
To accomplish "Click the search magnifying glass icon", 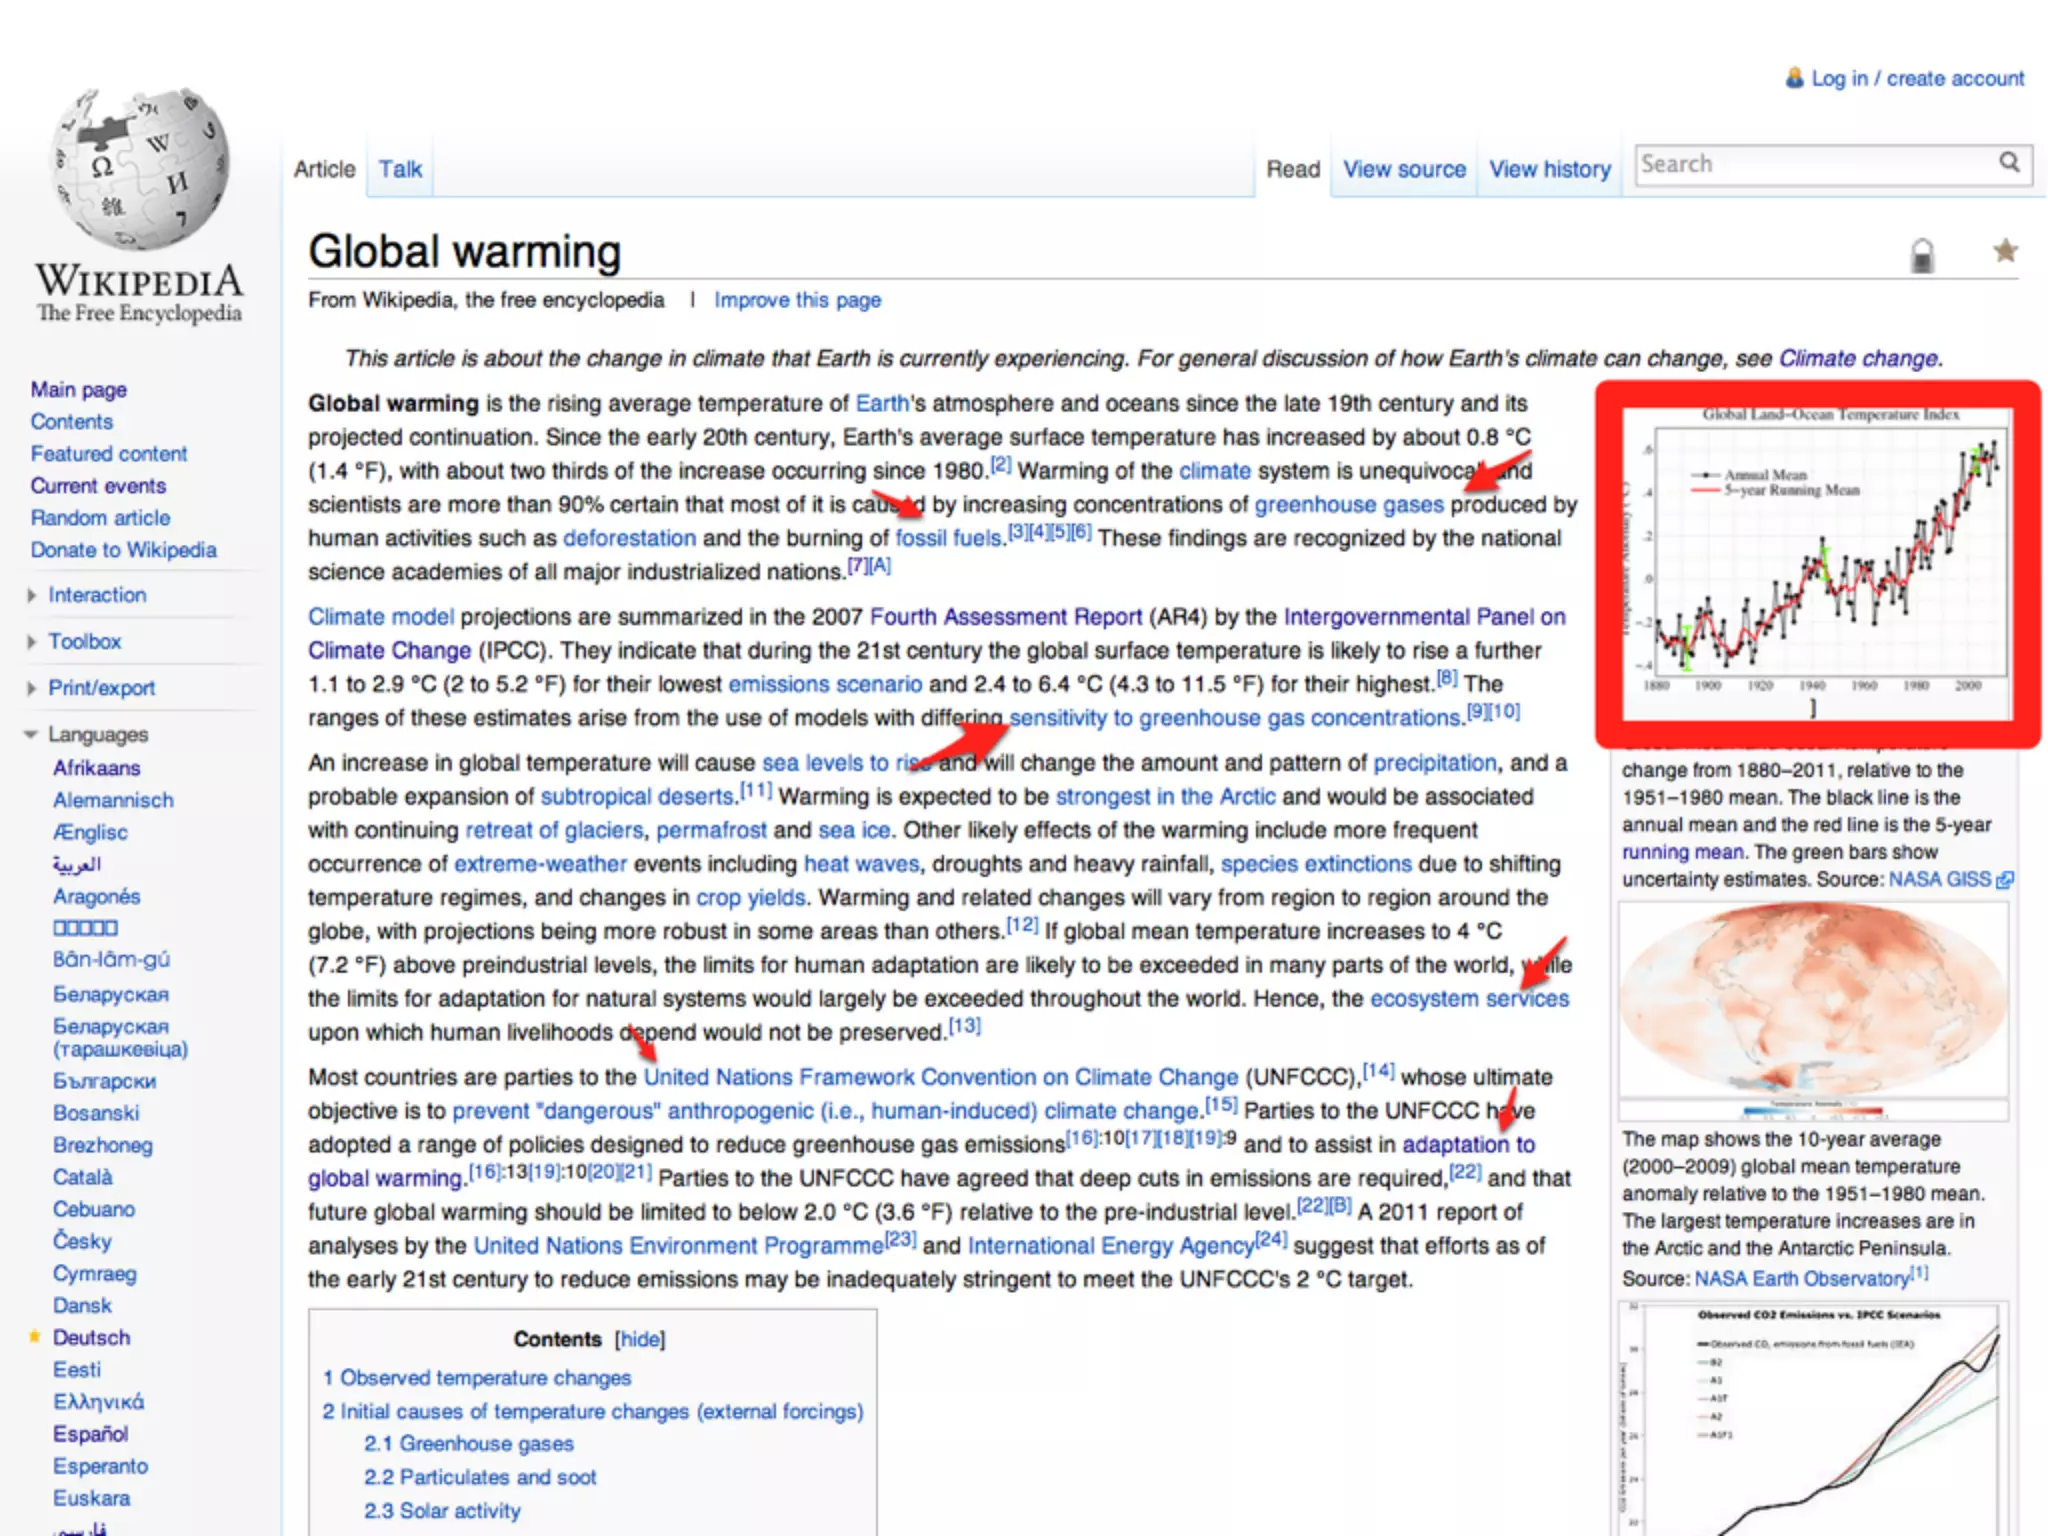I will click(2009, 163).
